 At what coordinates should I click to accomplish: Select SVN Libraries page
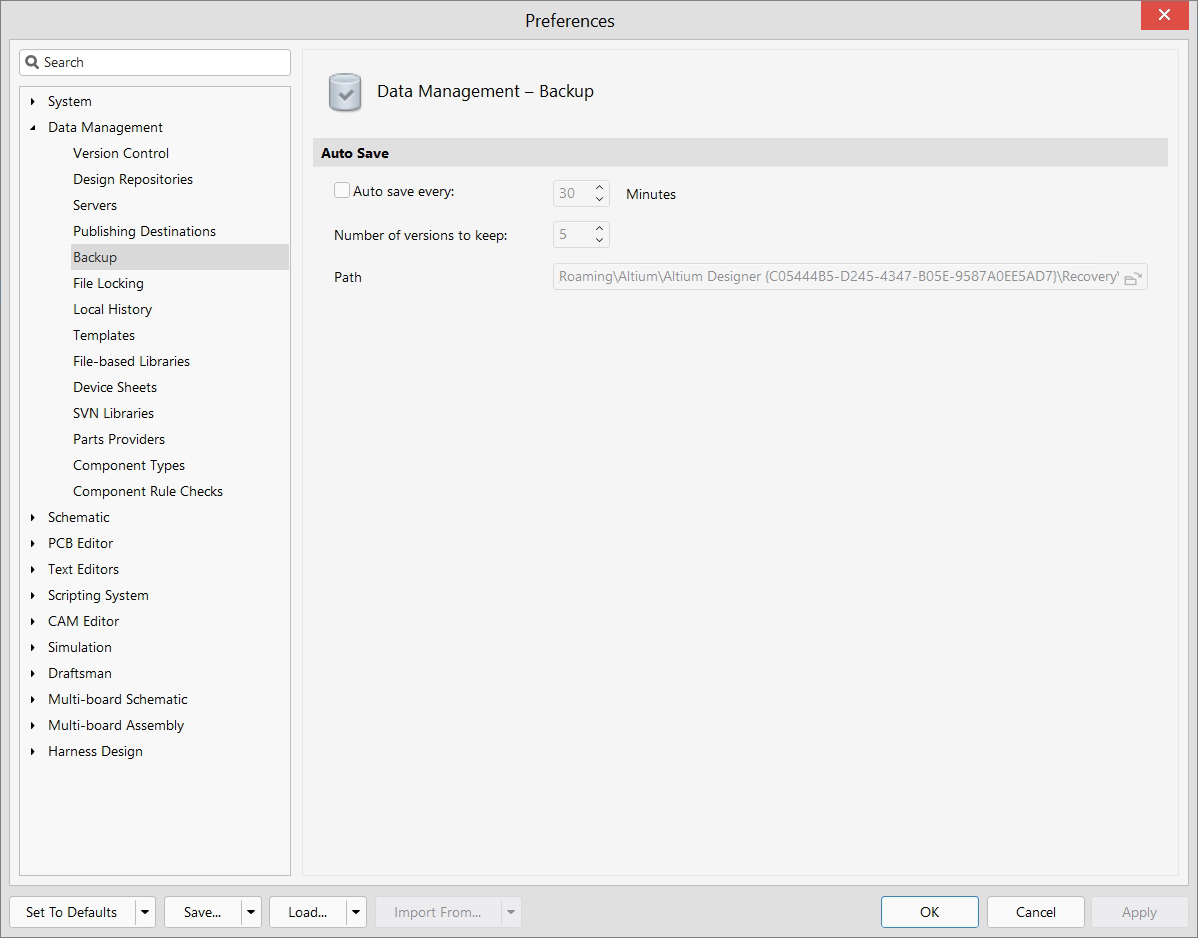coord(113,412)
